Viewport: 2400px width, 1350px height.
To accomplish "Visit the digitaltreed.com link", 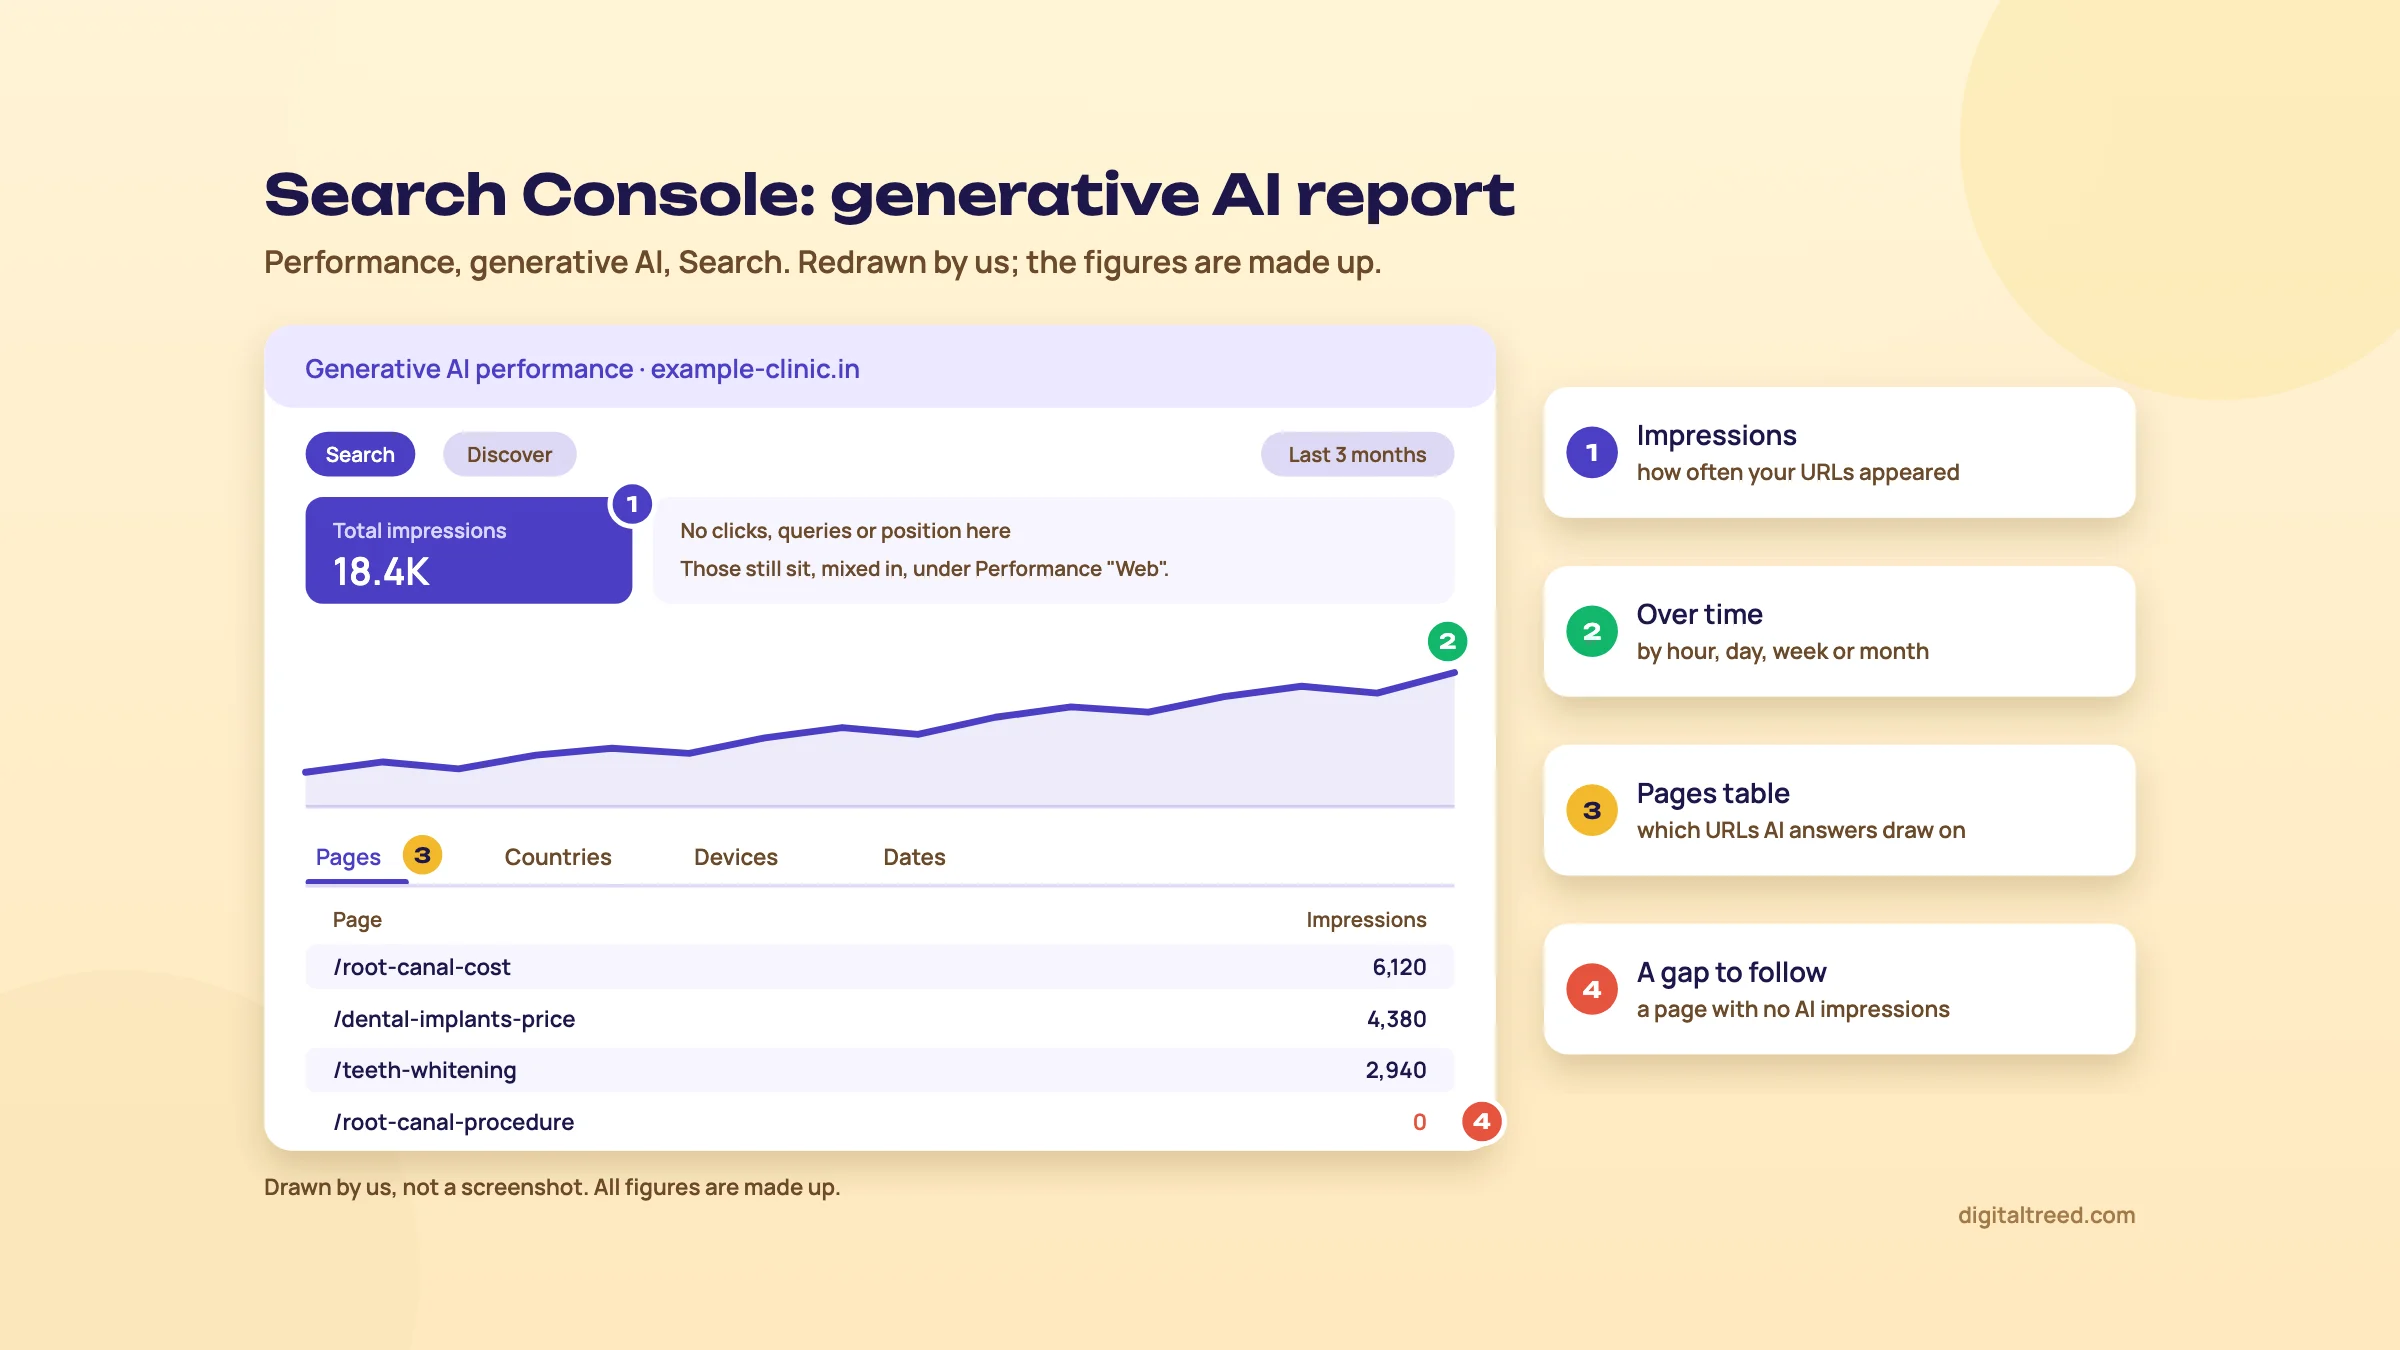I will (x=2046, y=1215).
